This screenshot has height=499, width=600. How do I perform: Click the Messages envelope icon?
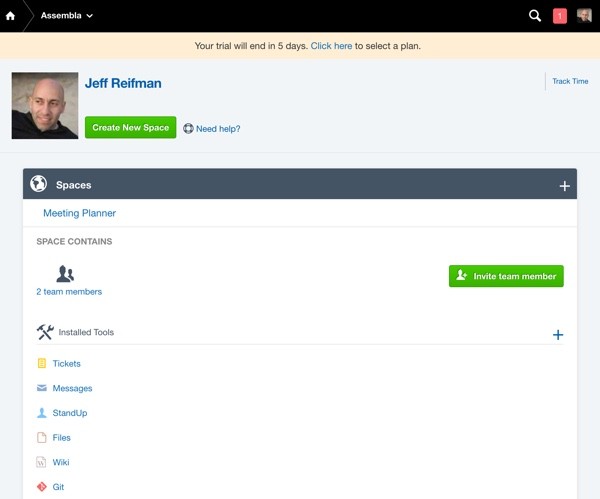click(x=42, y=388)
